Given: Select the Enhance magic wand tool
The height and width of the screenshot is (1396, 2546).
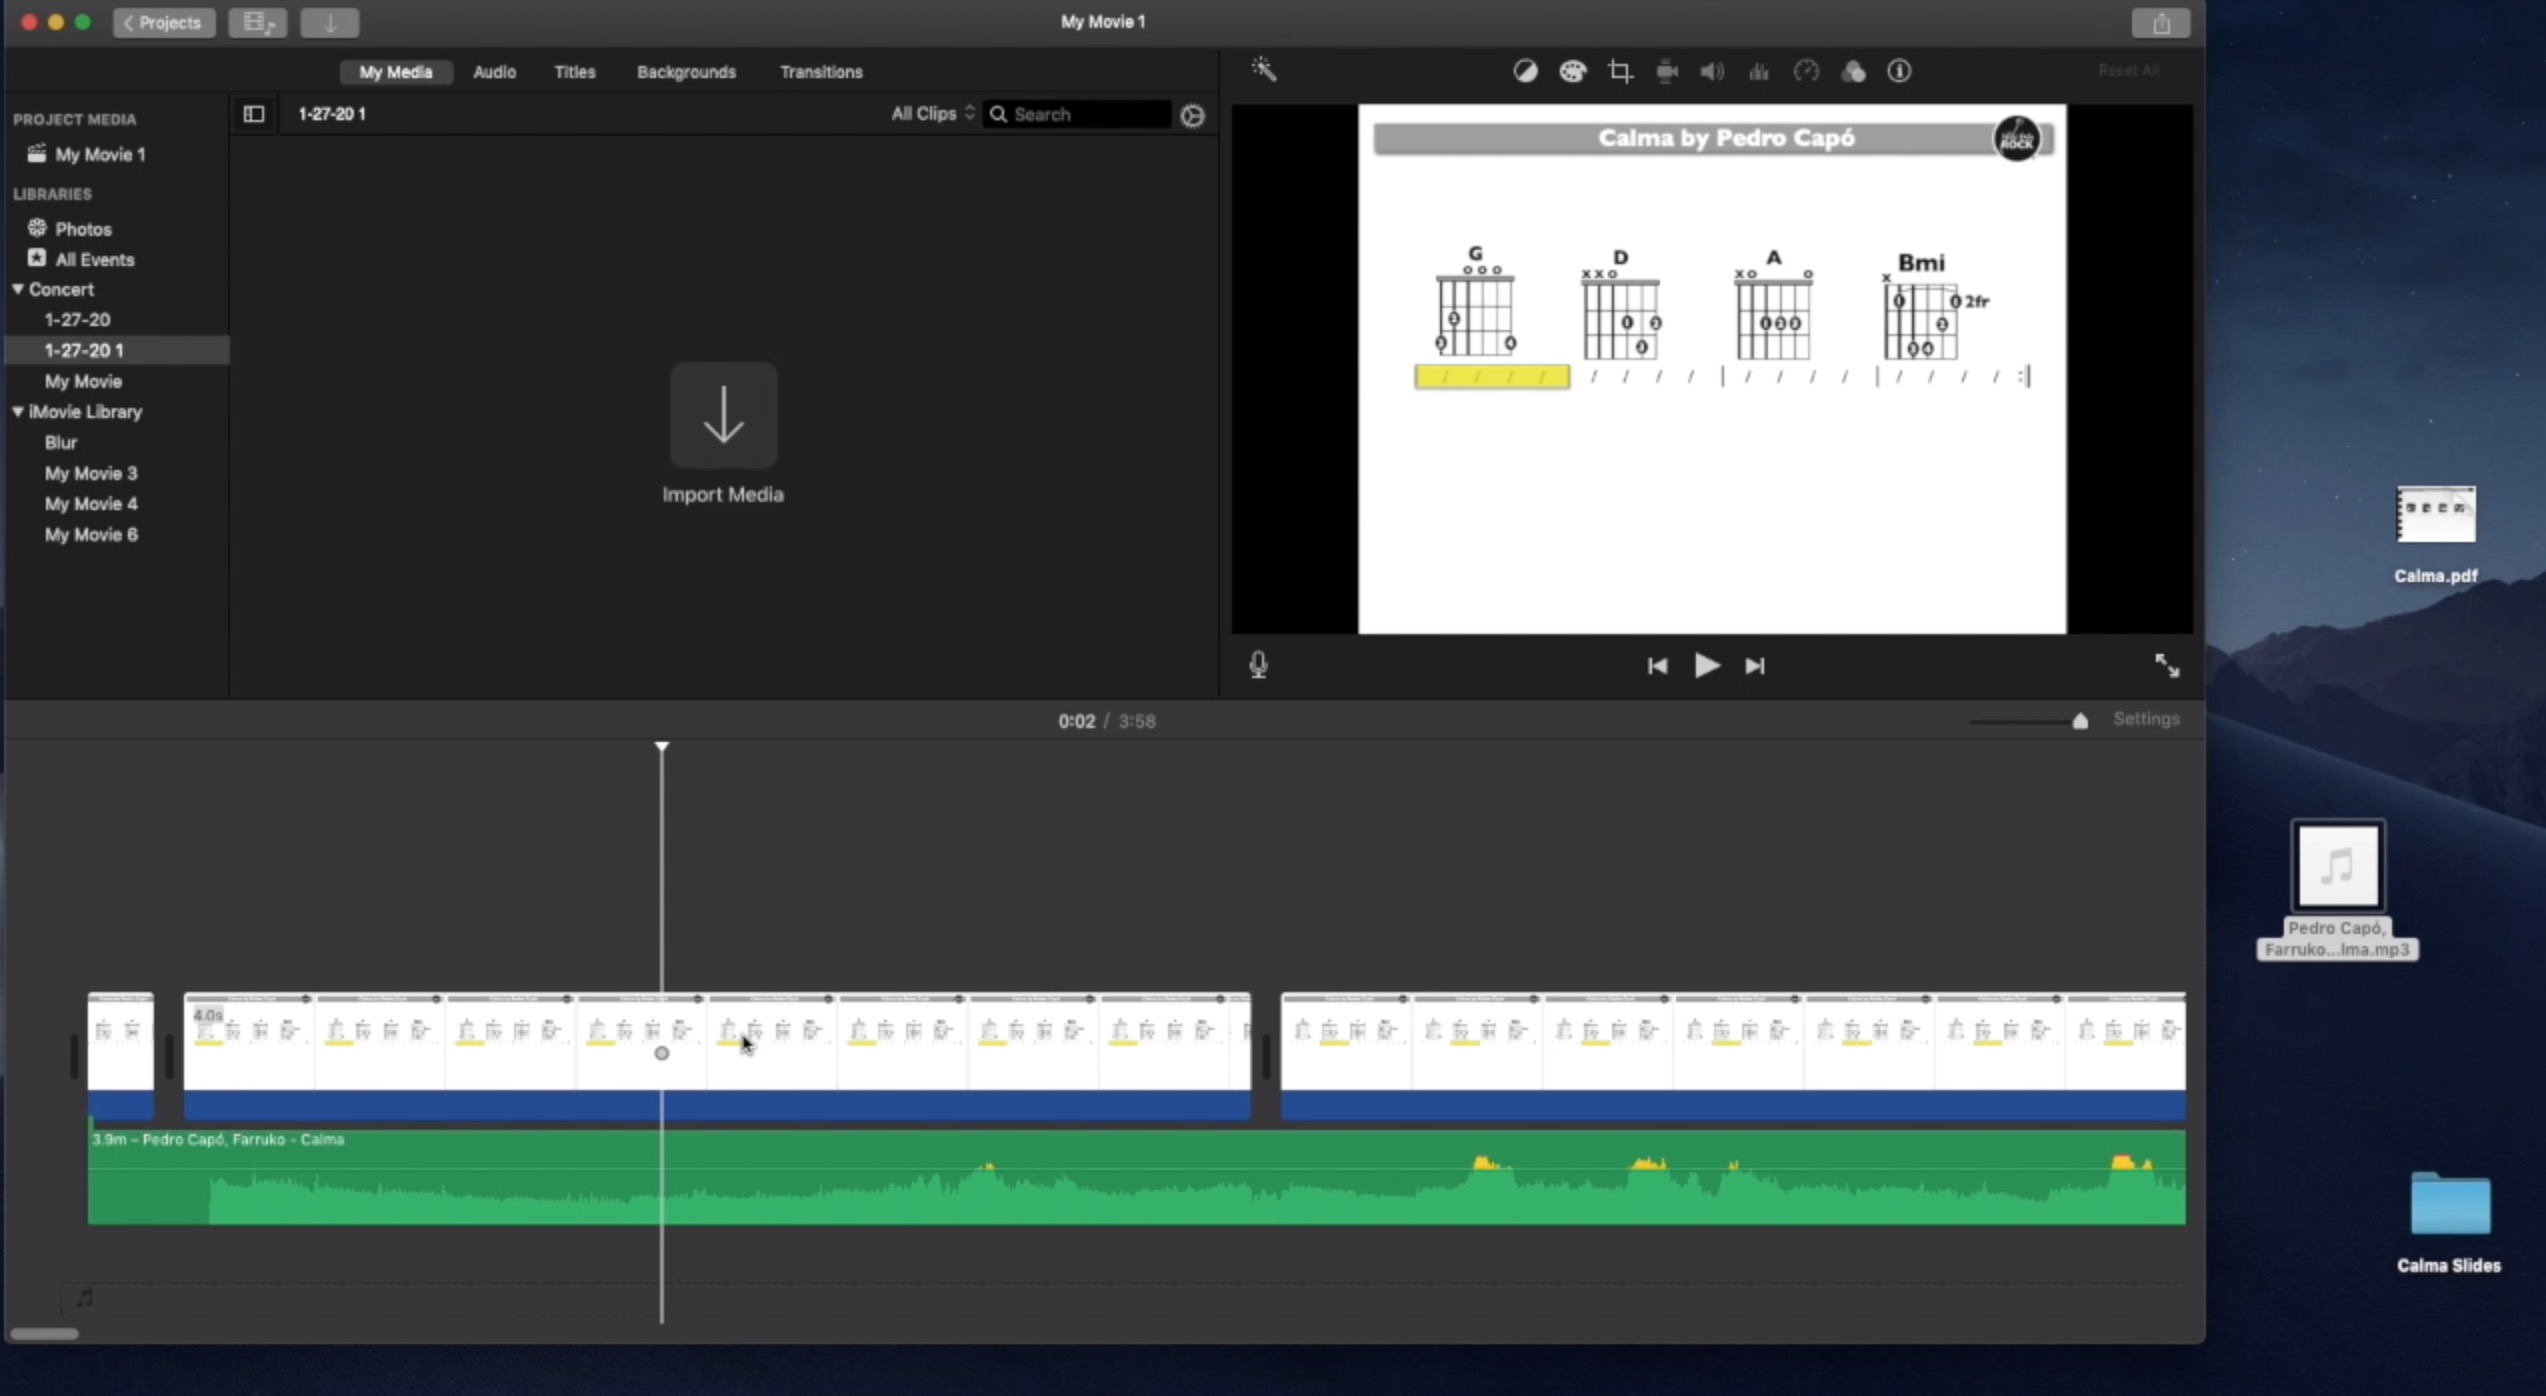Looking at the screenshot, I should coord(1264,70).
